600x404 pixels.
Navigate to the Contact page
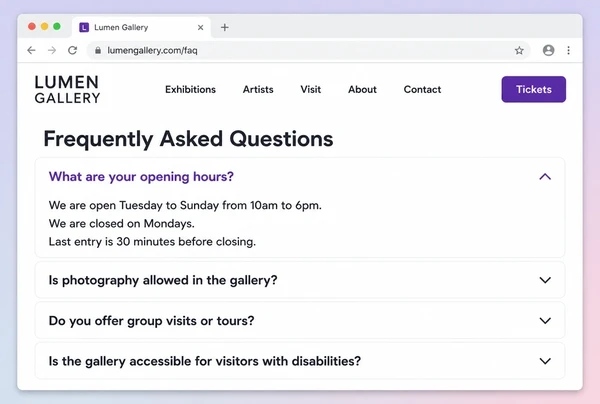(422, 90)
